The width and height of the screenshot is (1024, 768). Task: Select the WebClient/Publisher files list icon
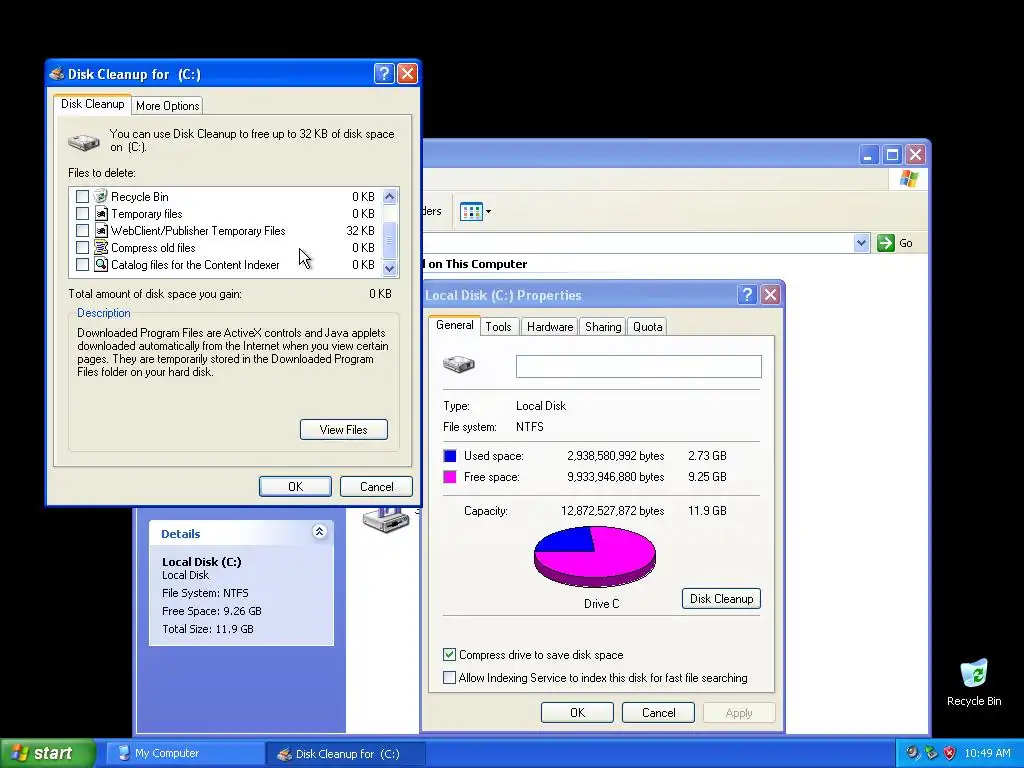(x=101, y=231)
